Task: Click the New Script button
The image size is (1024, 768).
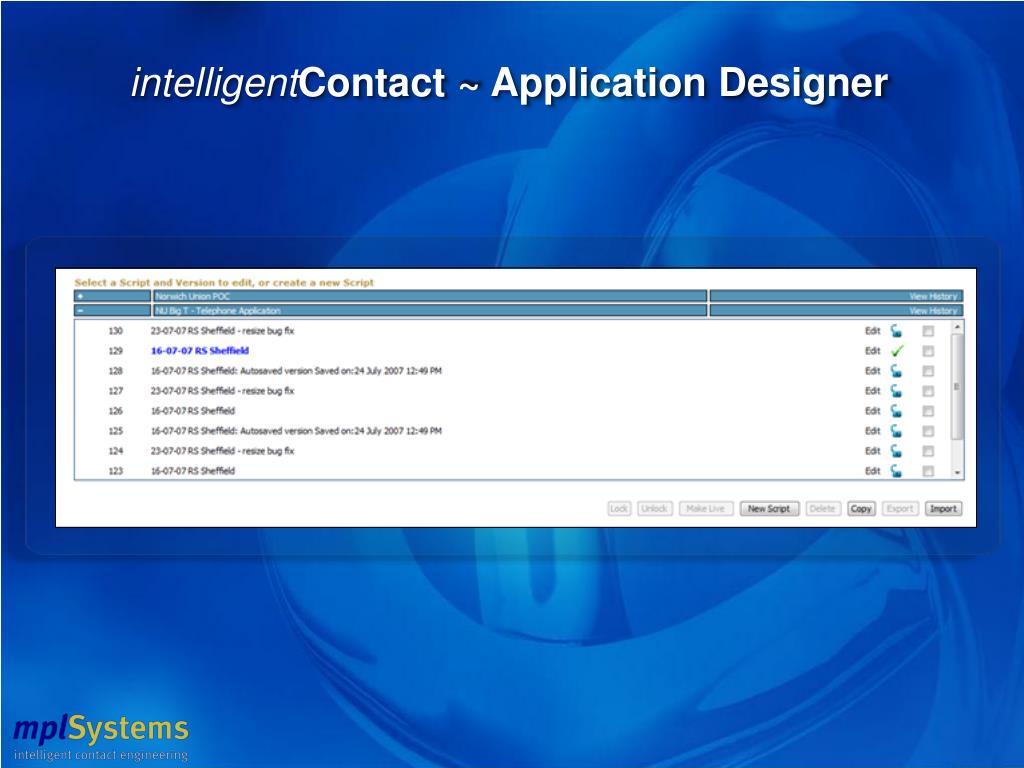Action: coord(769,509)
